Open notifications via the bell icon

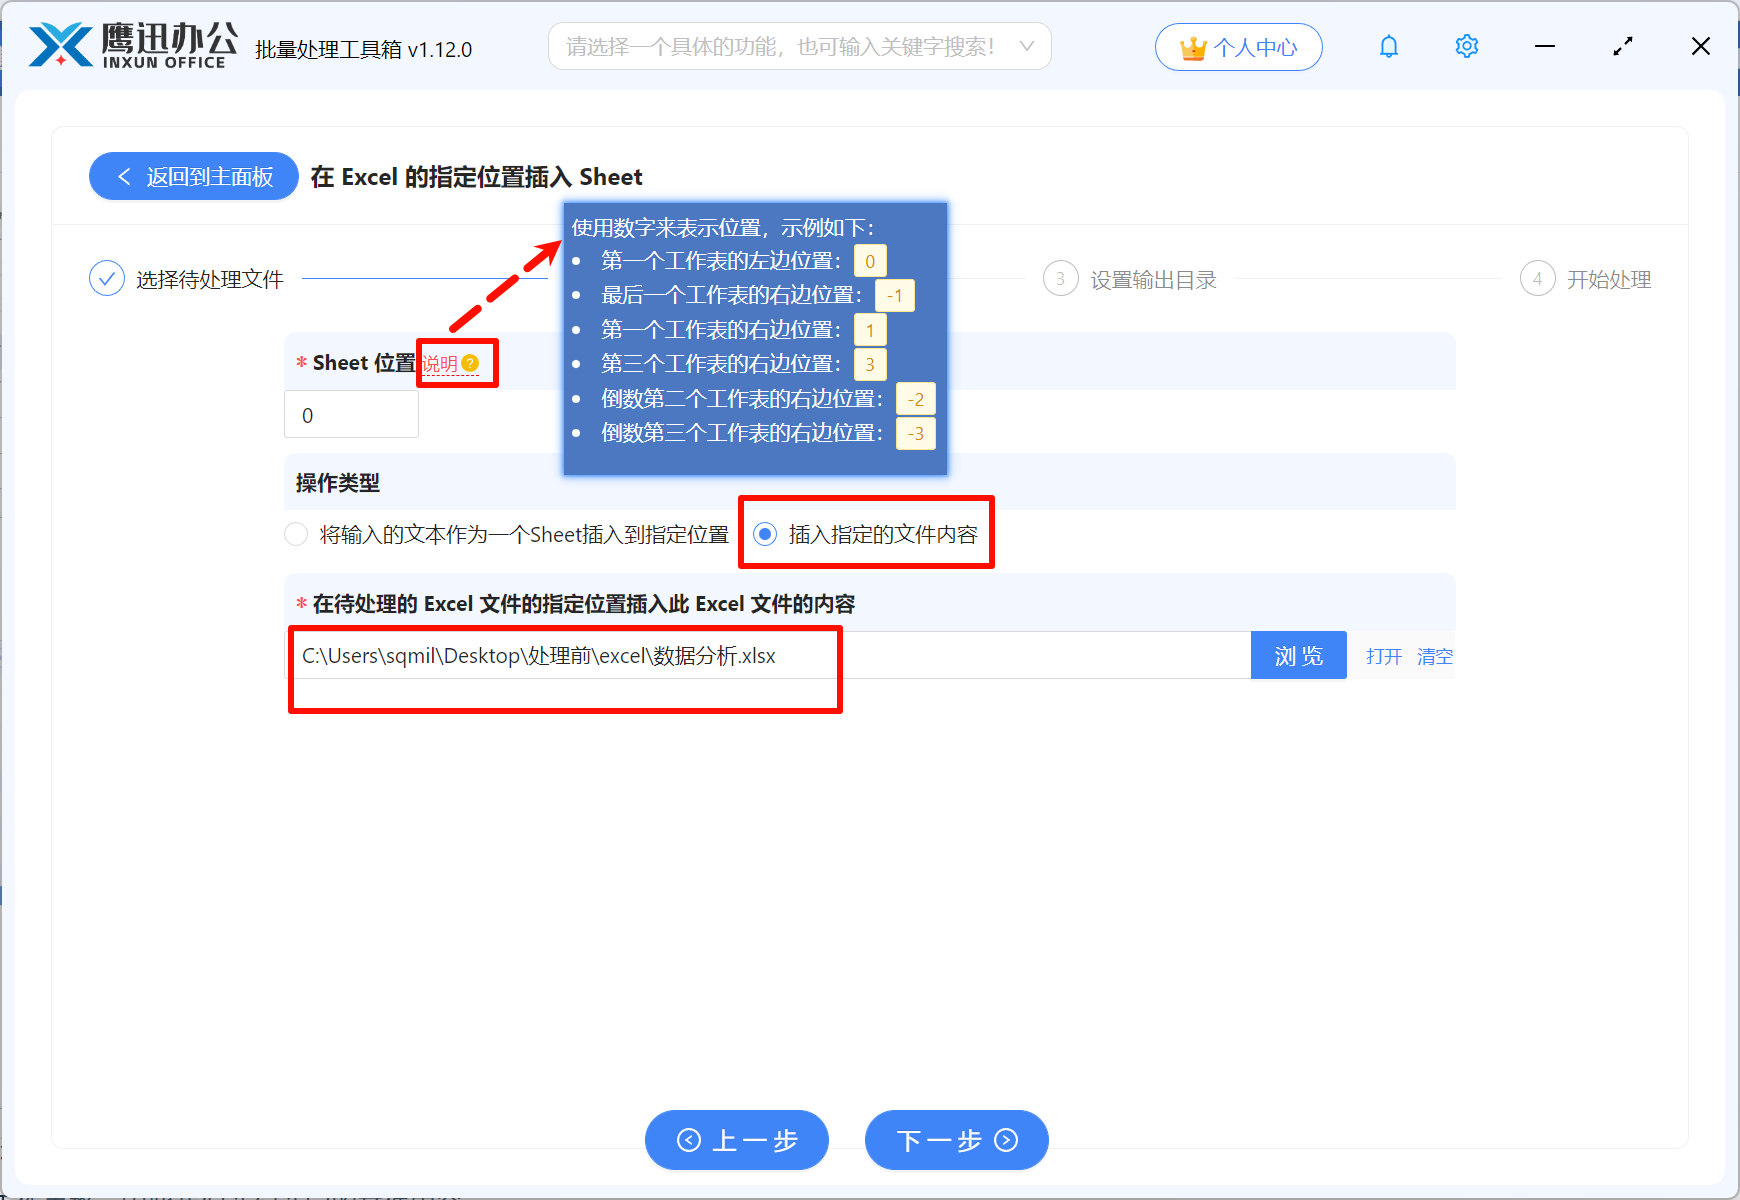[1388, 46]
